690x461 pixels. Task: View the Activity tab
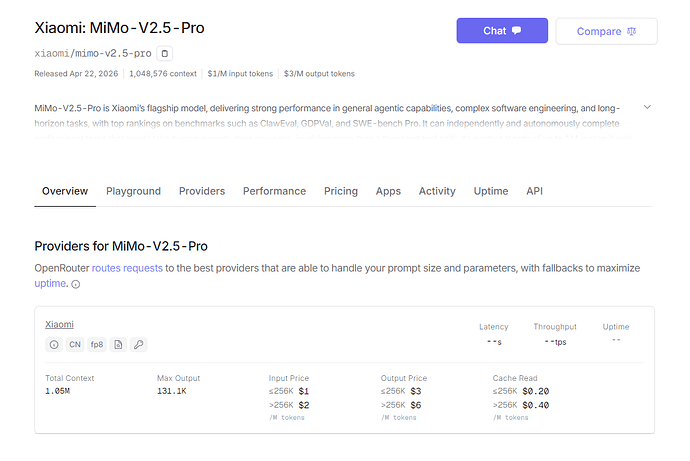437,191
